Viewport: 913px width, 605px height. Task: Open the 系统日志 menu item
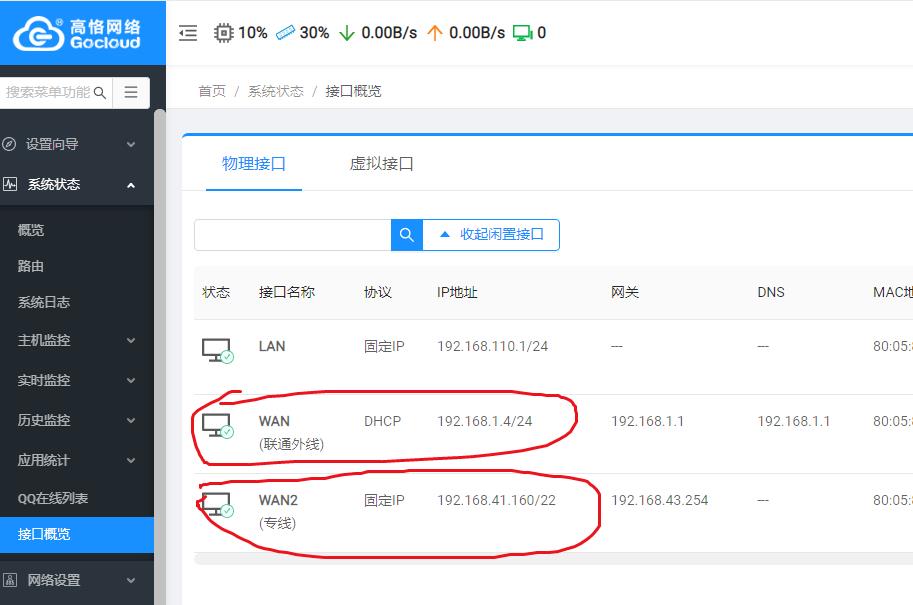tap(44, 302)
